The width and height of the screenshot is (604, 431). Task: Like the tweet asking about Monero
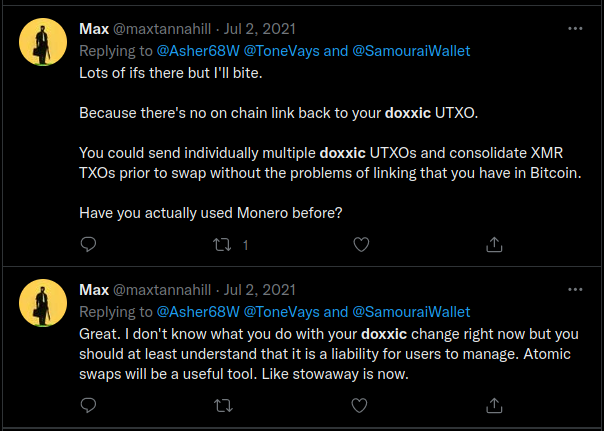click(361, 245)
